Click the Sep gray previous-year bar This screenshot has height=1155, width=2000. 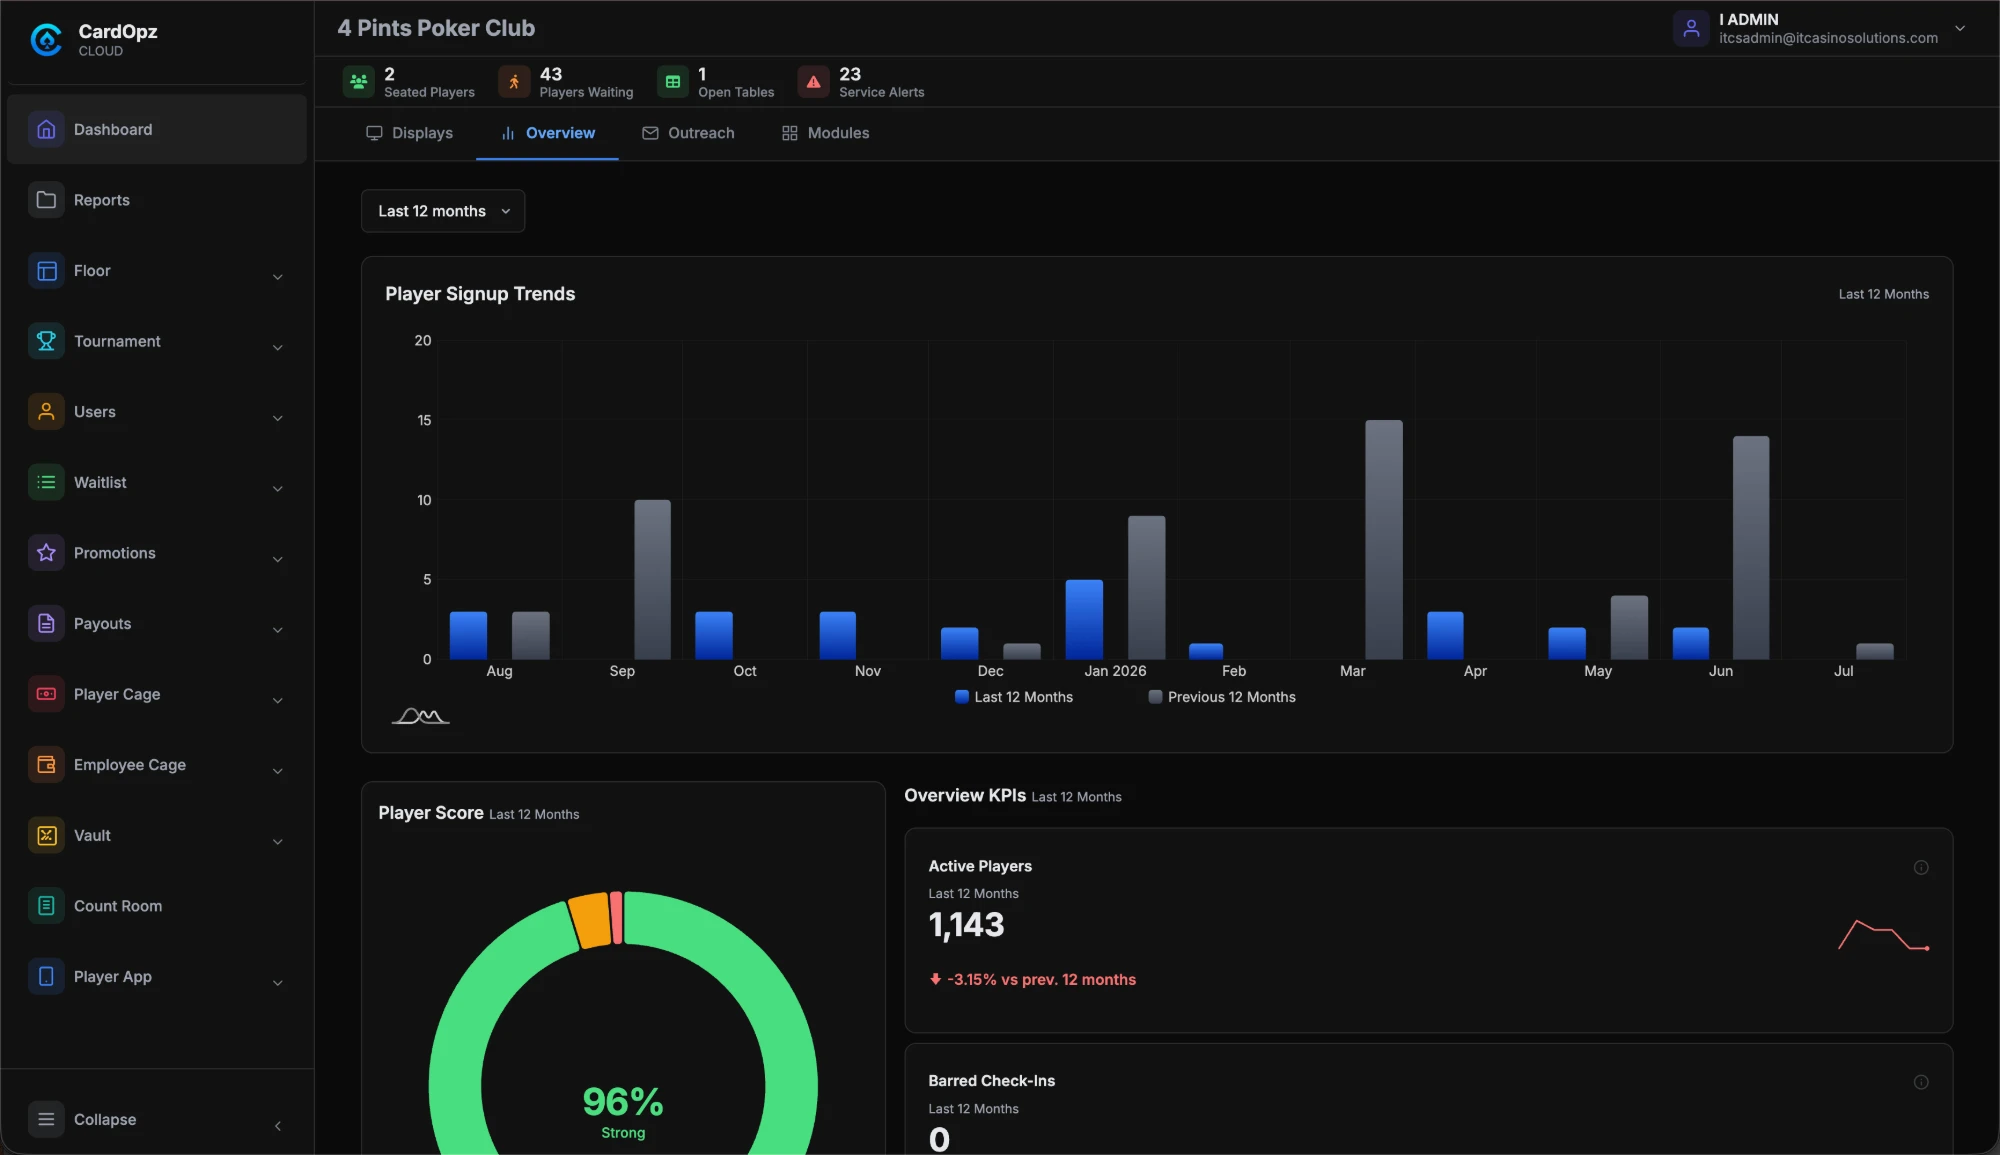click(x=652, y=579)
